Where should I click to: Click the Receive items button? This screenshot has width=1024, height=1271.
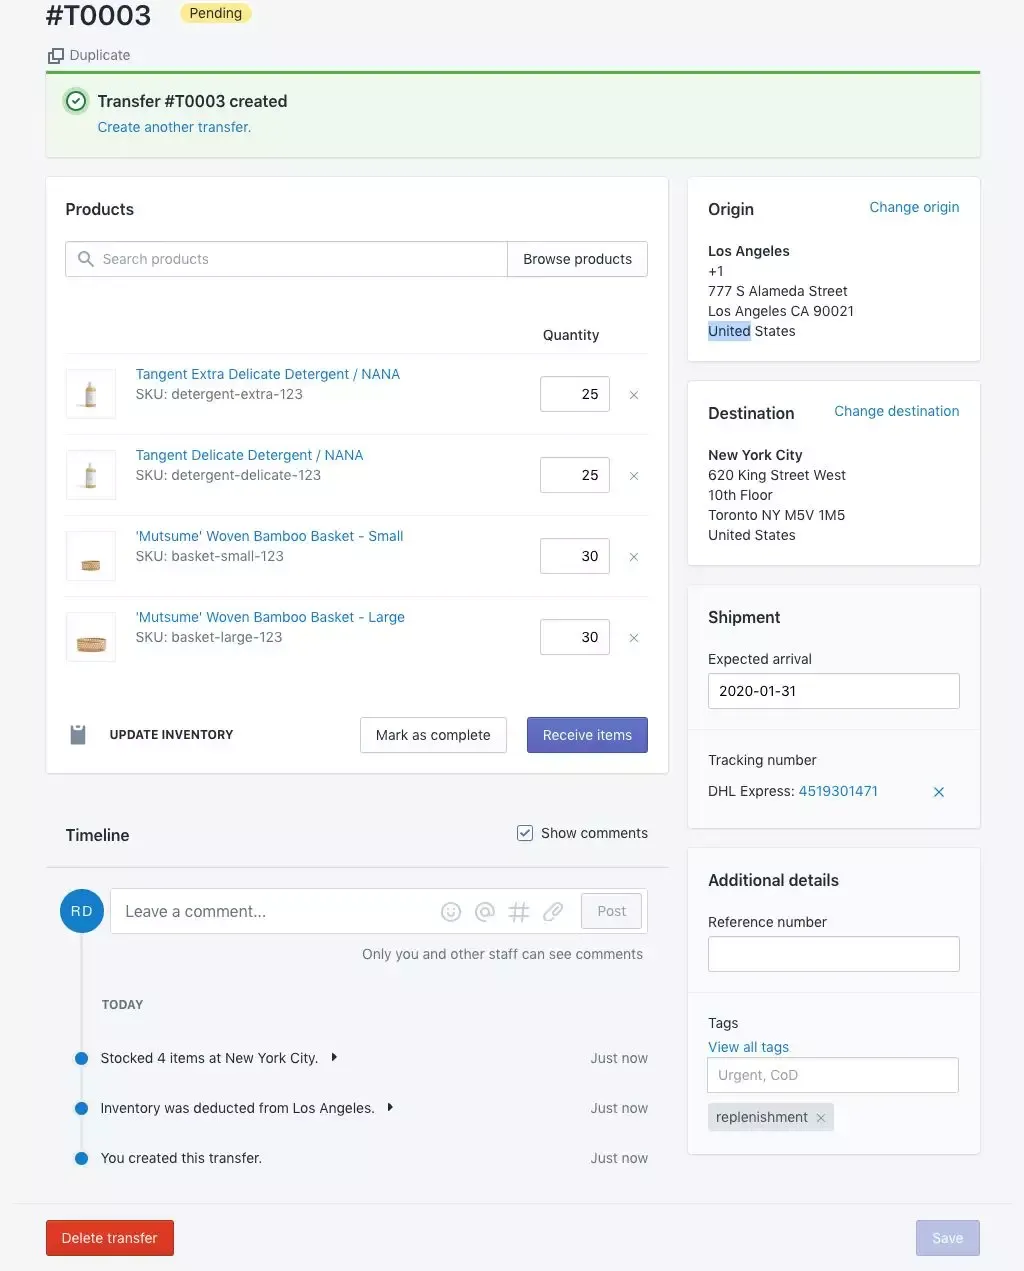(x=587, y=735)
